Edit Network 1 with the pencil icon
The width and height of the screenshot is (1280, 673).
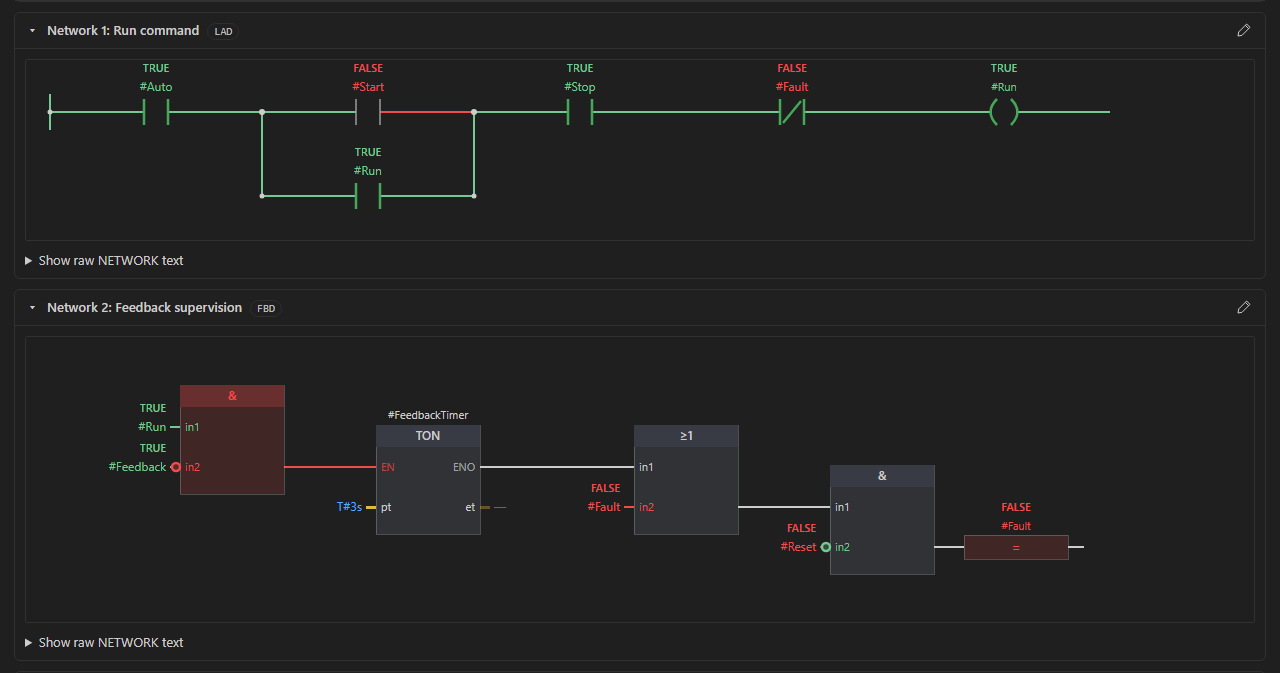pos(1243,30)
